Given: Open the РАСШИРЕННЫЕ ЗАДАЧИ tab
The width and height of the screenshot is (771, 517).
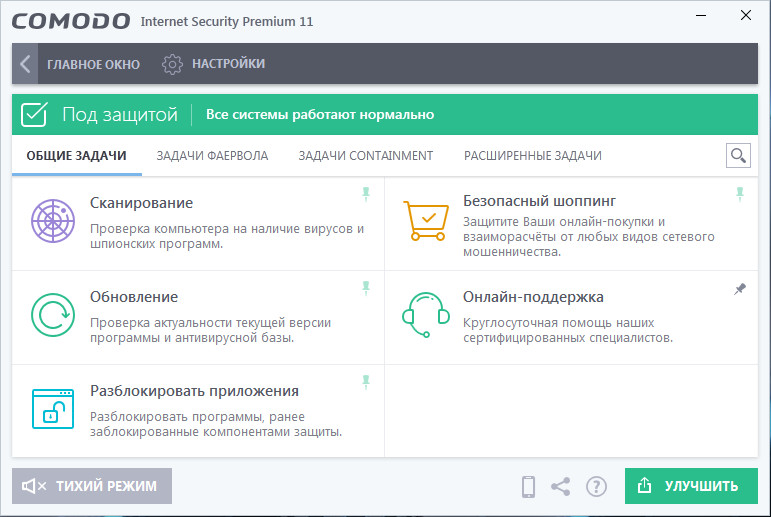Looking at the screenshot, I should pyautogui.click(x=533, y=156).
